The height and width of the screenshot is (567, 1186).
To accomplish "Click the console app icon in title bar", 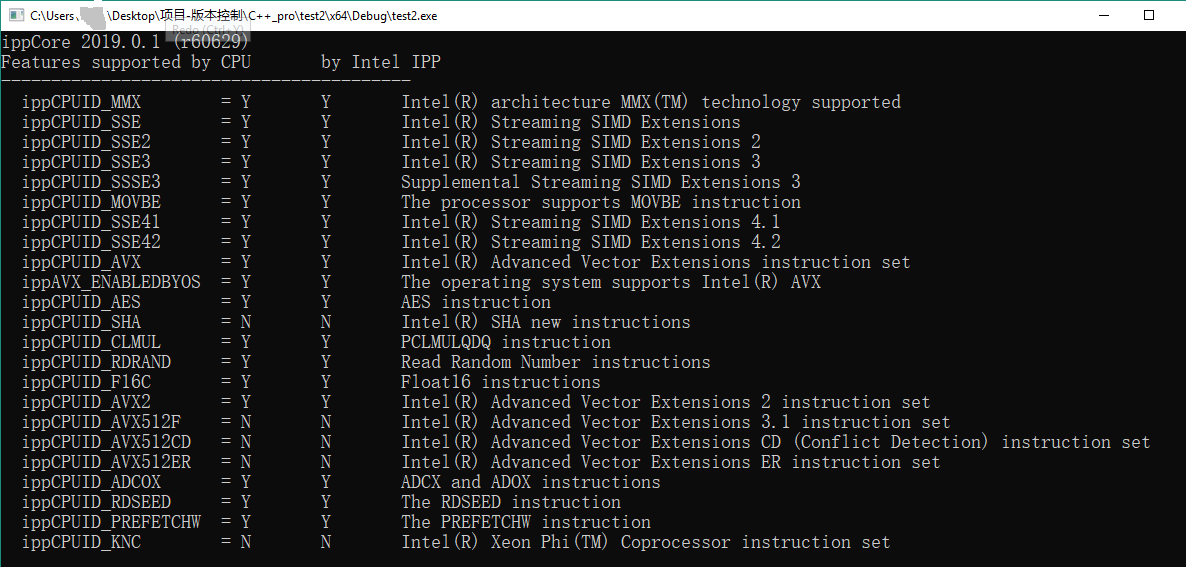I will (15, 16).
